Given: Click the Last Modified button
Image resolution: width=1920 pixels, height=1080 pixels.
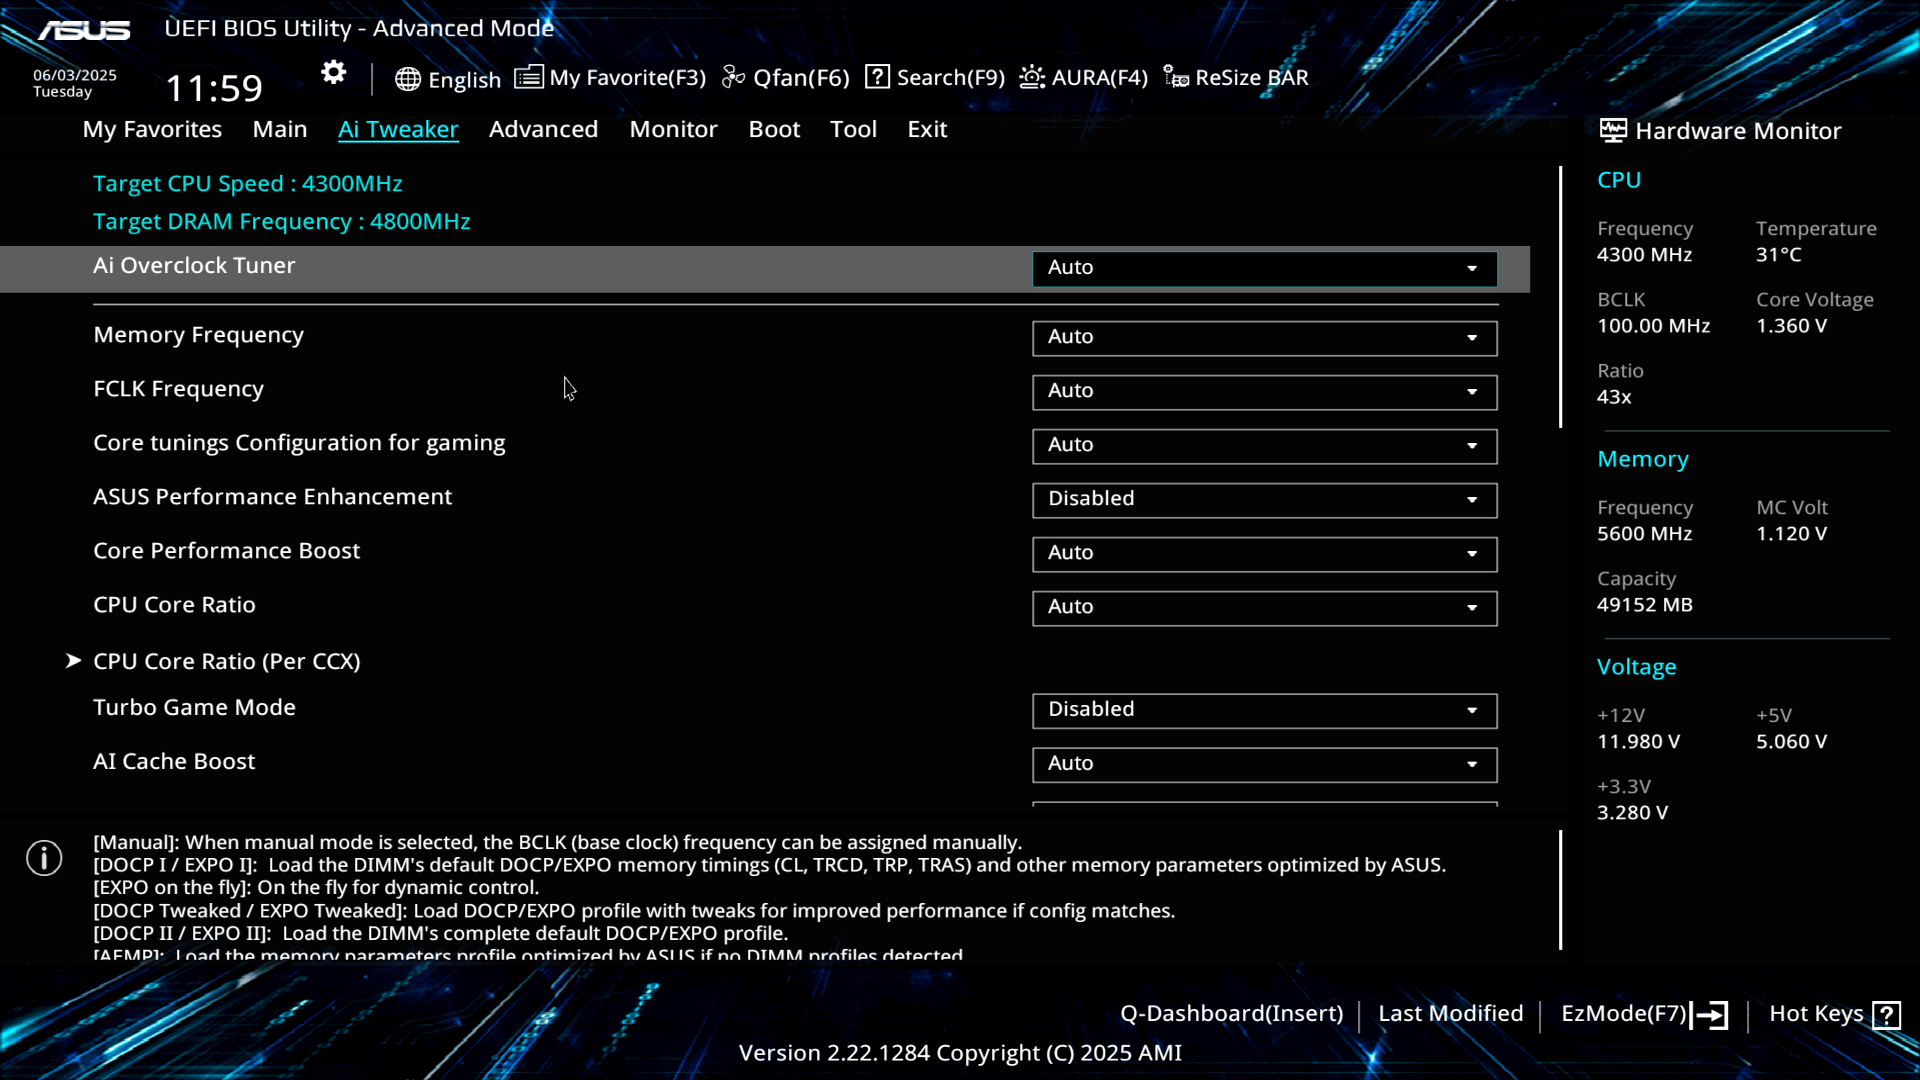Looking at the screenshot, I should coord(1450,1014).
